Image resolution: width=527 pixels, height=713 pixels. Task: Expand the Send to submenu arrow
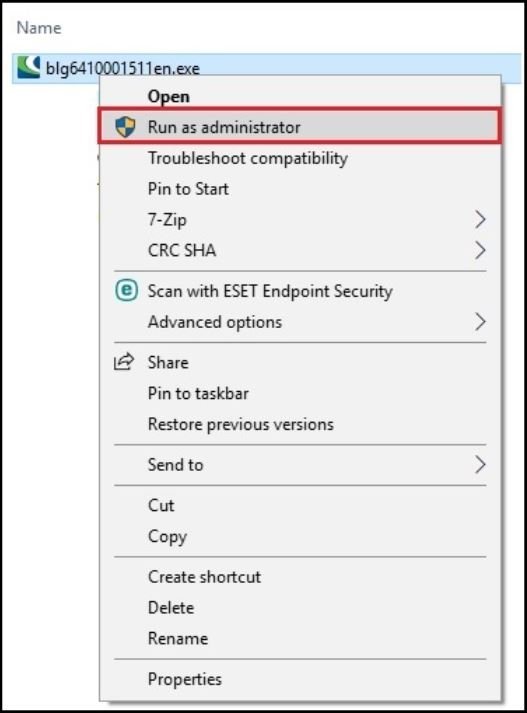click(480, 465)
